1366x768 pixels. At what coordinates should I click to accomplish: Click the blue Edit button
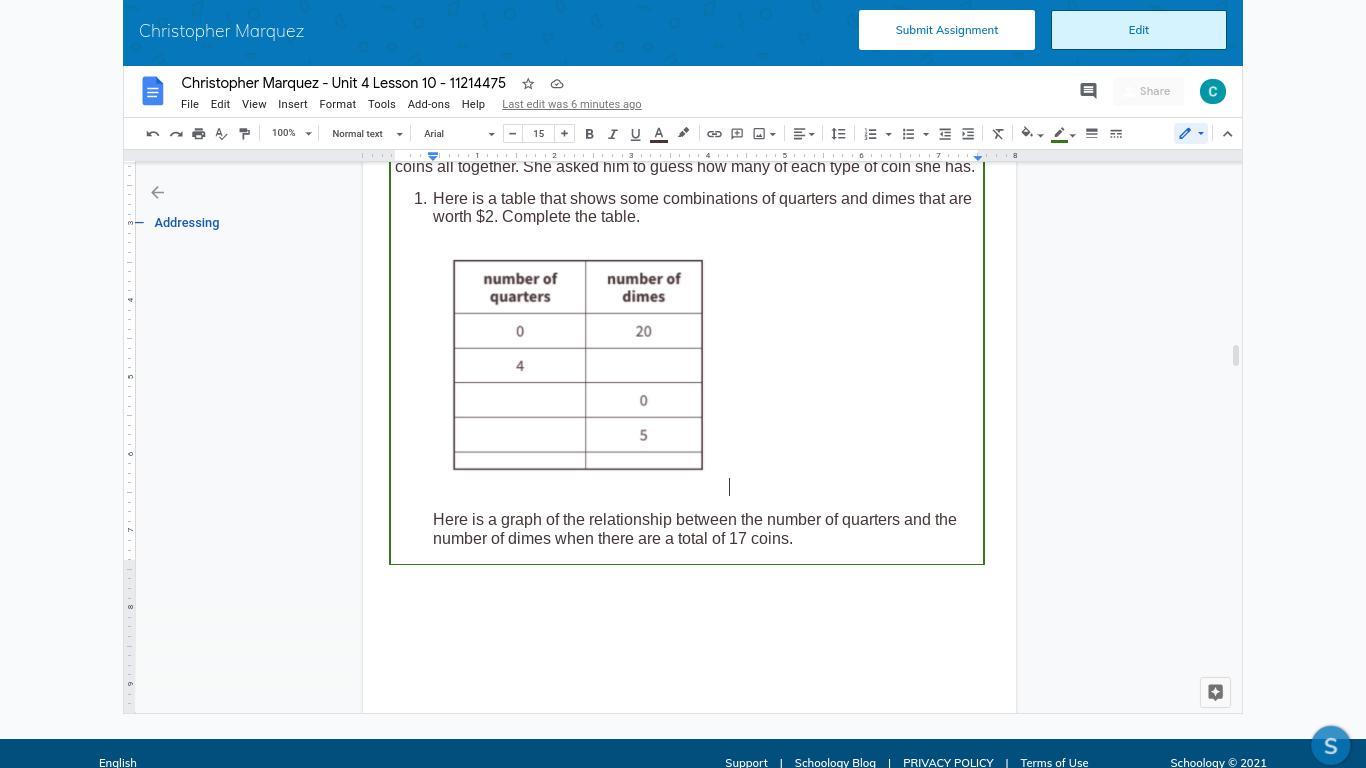[1139, 30]
